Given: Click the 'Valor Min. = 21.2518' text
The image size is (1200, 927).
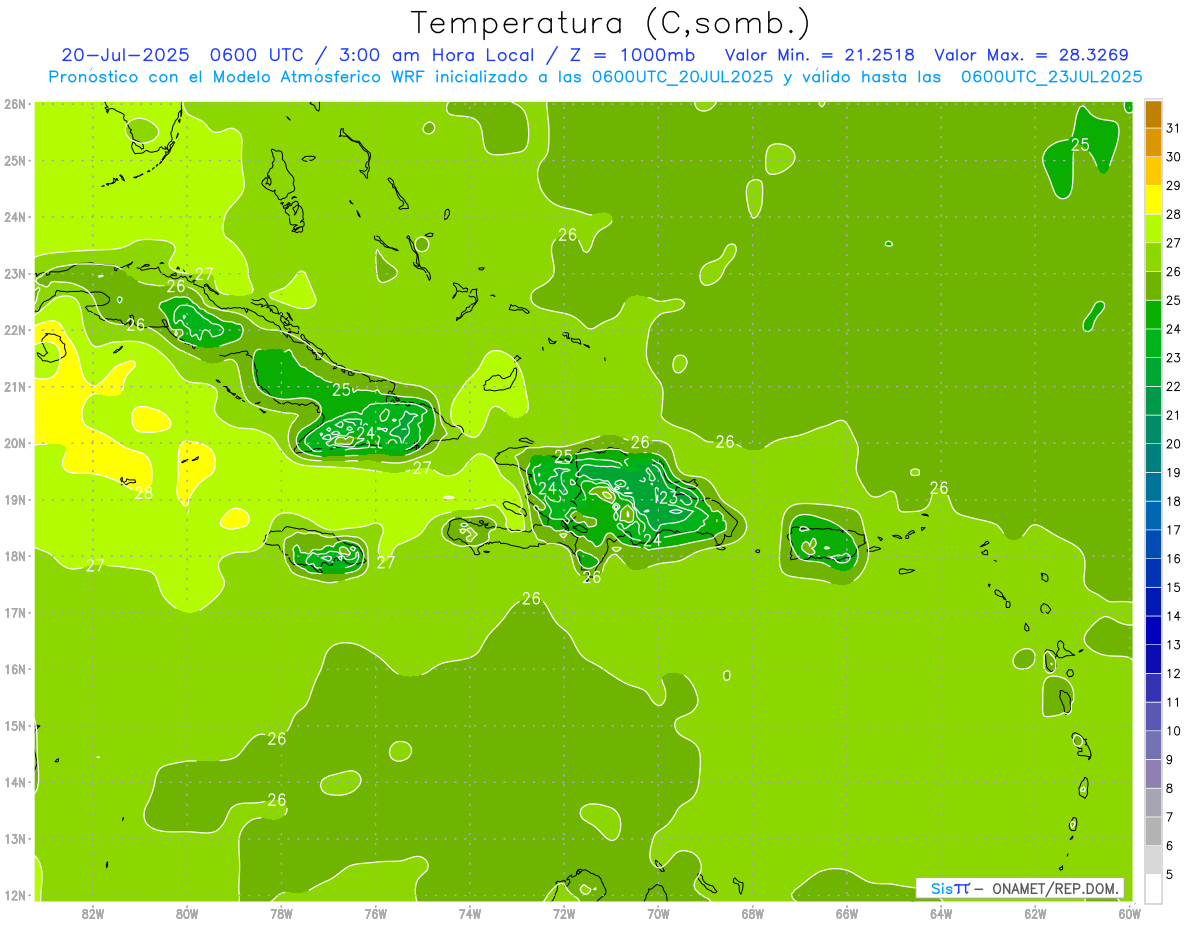Looking at the screenshot, I should click(820, 55).
